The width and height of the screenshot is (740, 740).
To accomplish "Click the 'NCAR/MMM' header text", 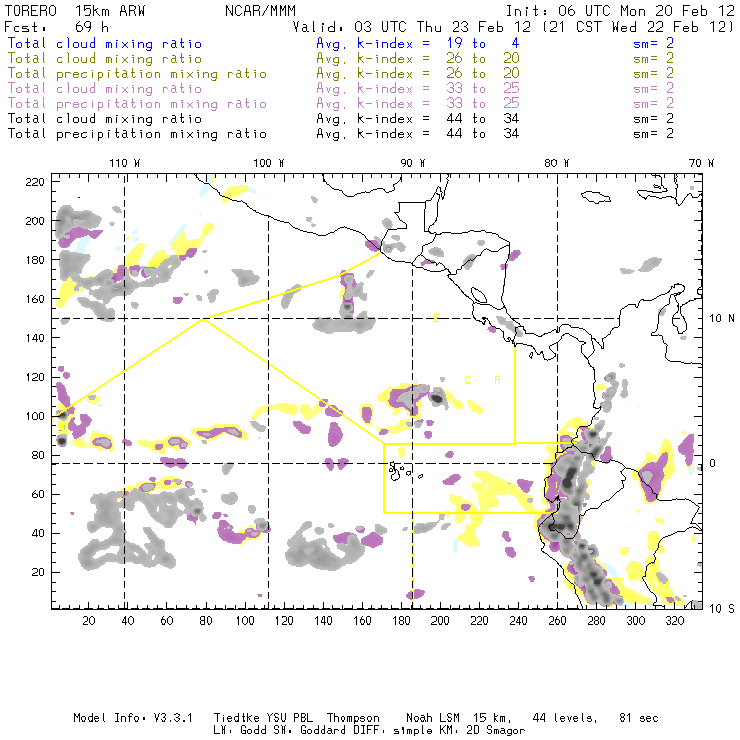I will pos(260,11).
